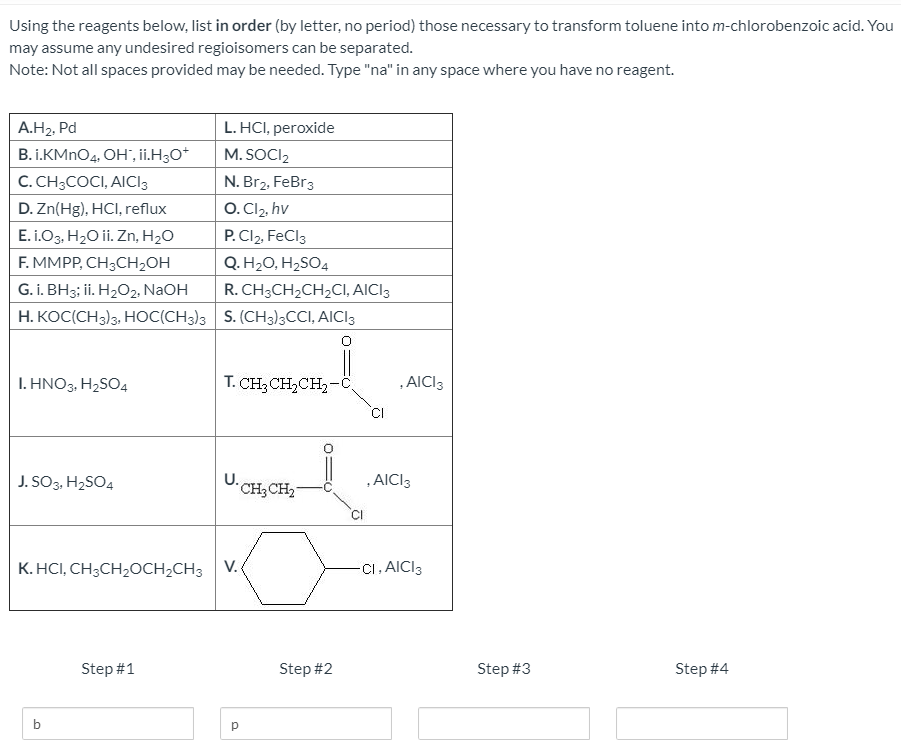Image resolution: width=901 pixels, height=749 pixels.
Task: Click the Step #1 answer field containing 'b'
Action: coord(106,723)
